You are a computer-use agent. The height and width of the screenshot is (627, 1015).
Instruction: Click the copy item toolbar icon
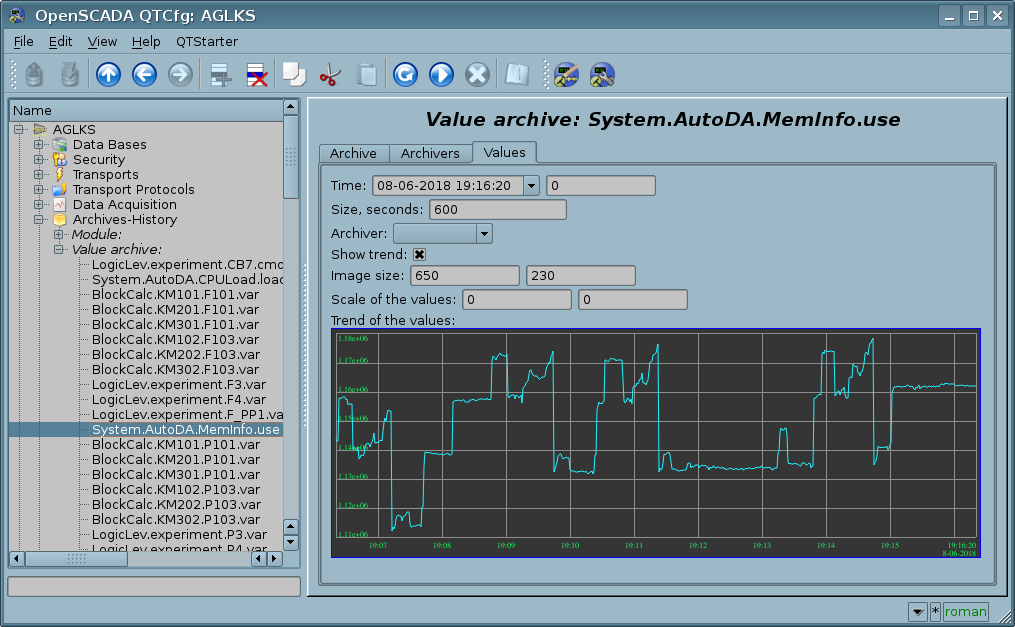293,75
